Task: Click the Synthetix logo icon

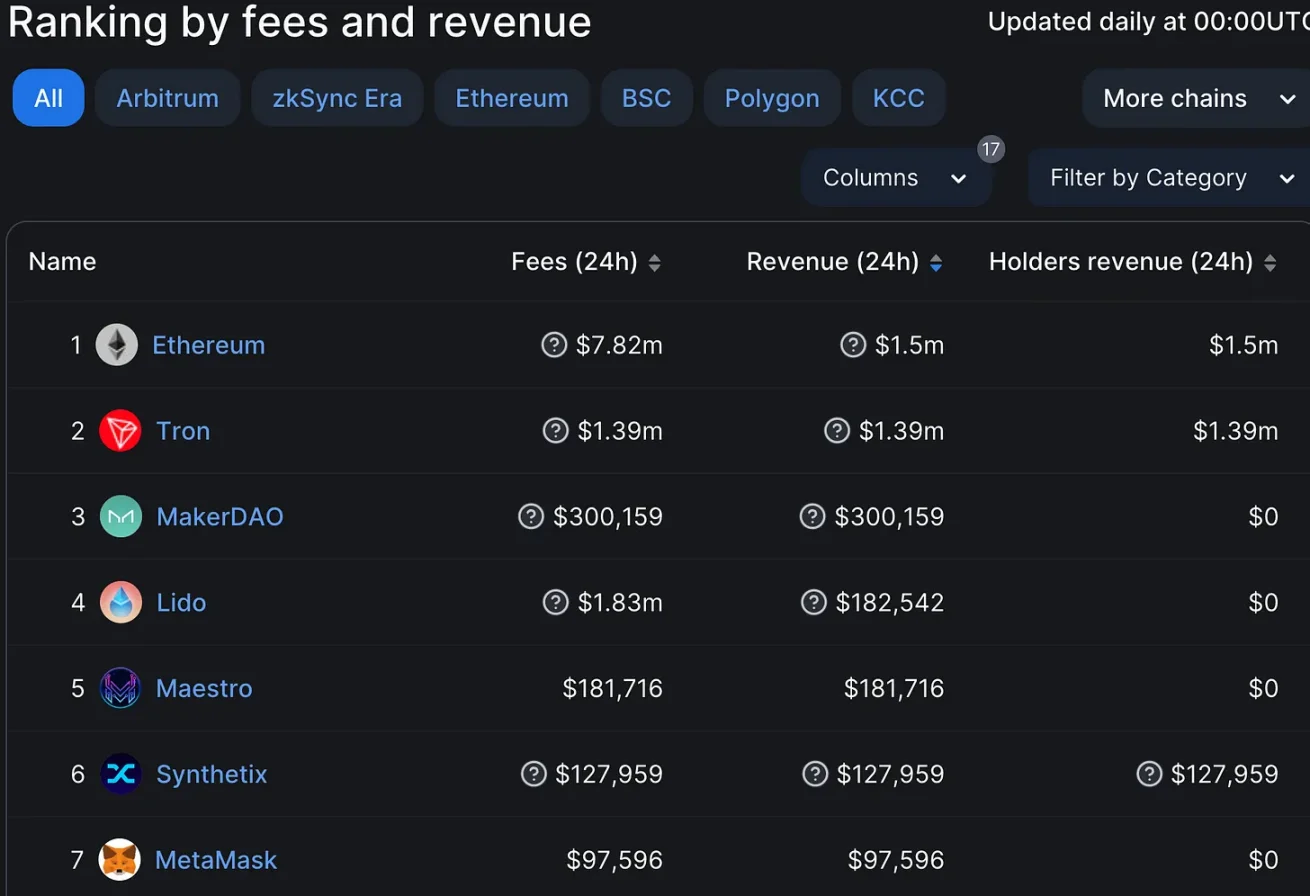Action: (x=120, y=775)
